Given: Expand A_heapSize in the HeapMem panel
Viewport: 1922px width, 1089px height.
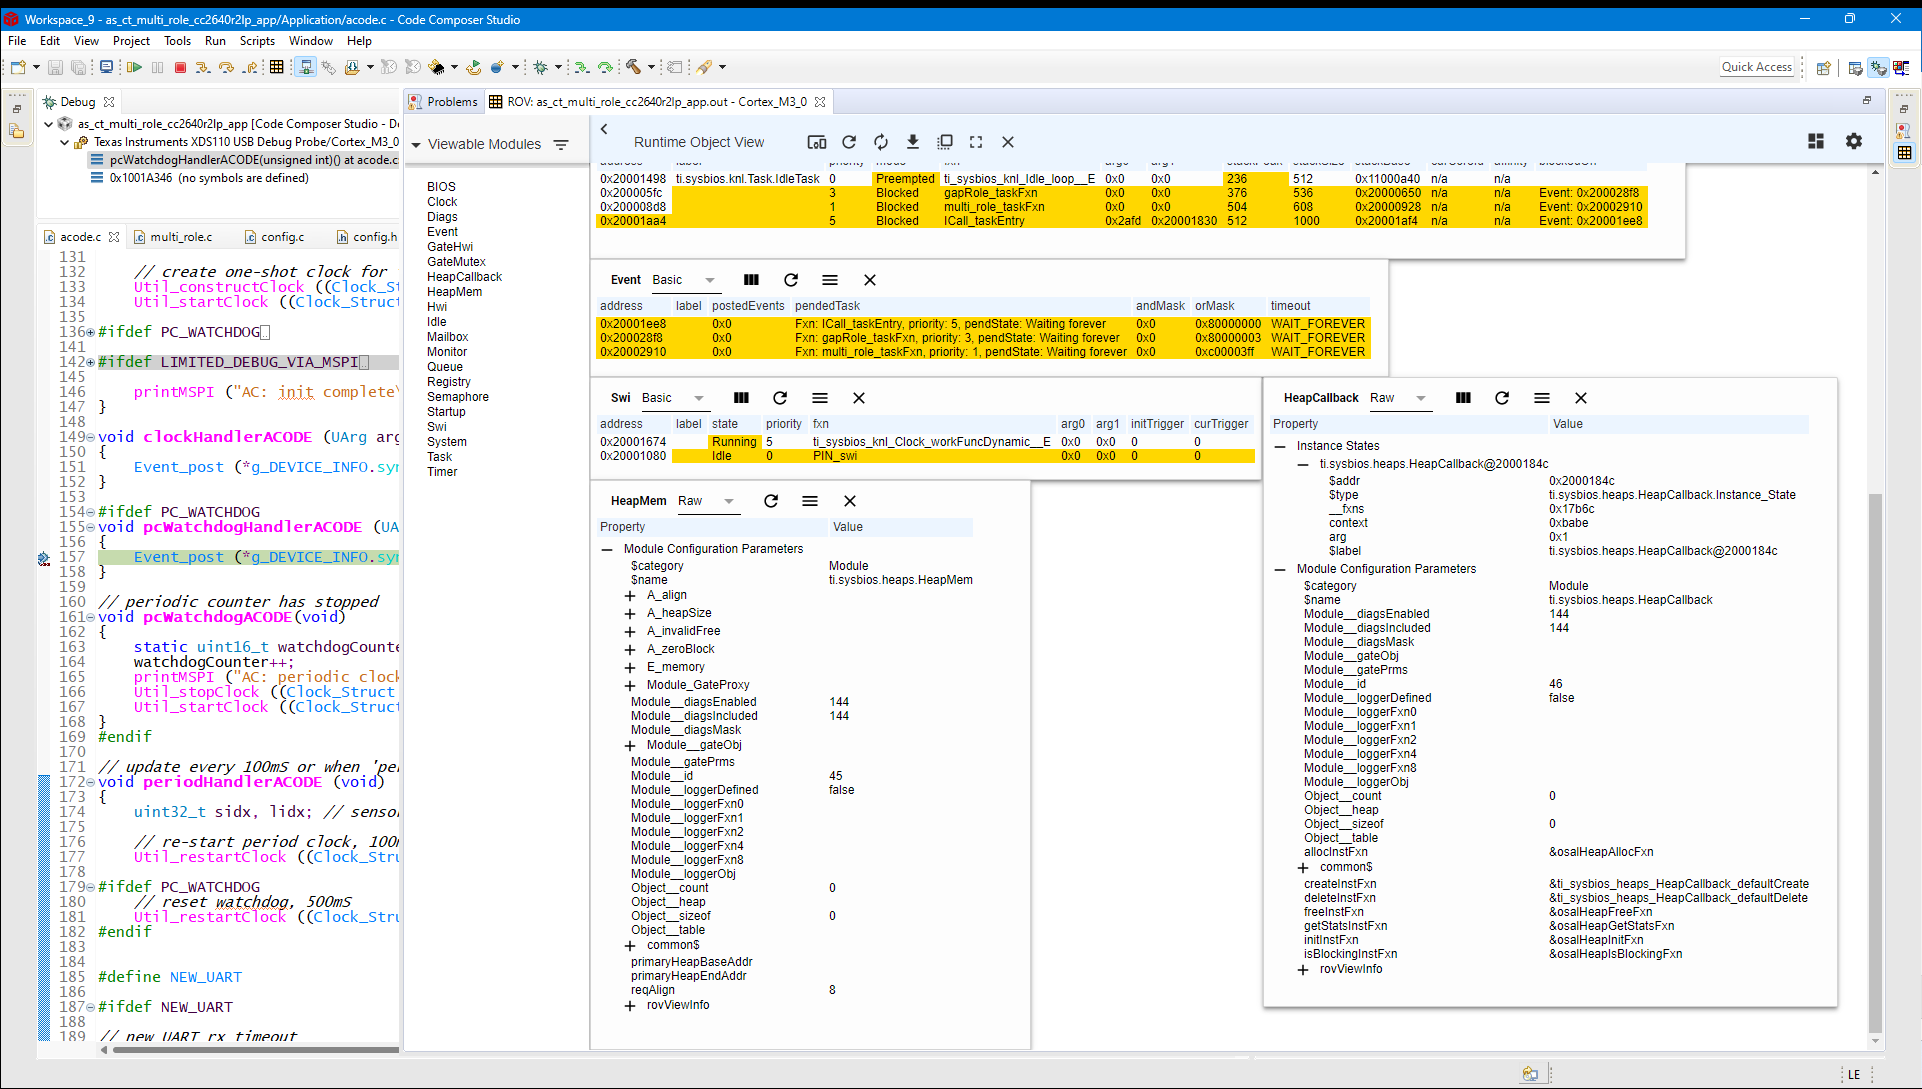Looking at the screenshot, I should click(x=630, y=614).
